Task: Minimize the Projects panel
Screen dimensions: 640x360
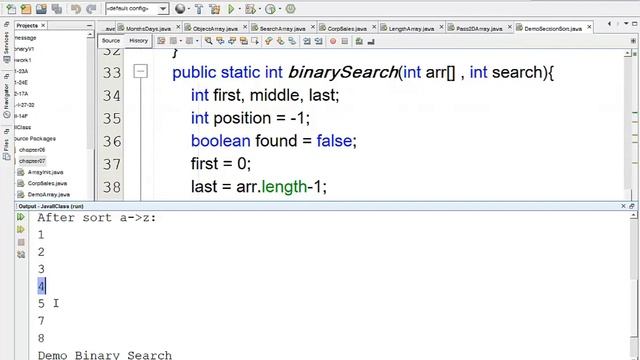Action: pos(89,26)
